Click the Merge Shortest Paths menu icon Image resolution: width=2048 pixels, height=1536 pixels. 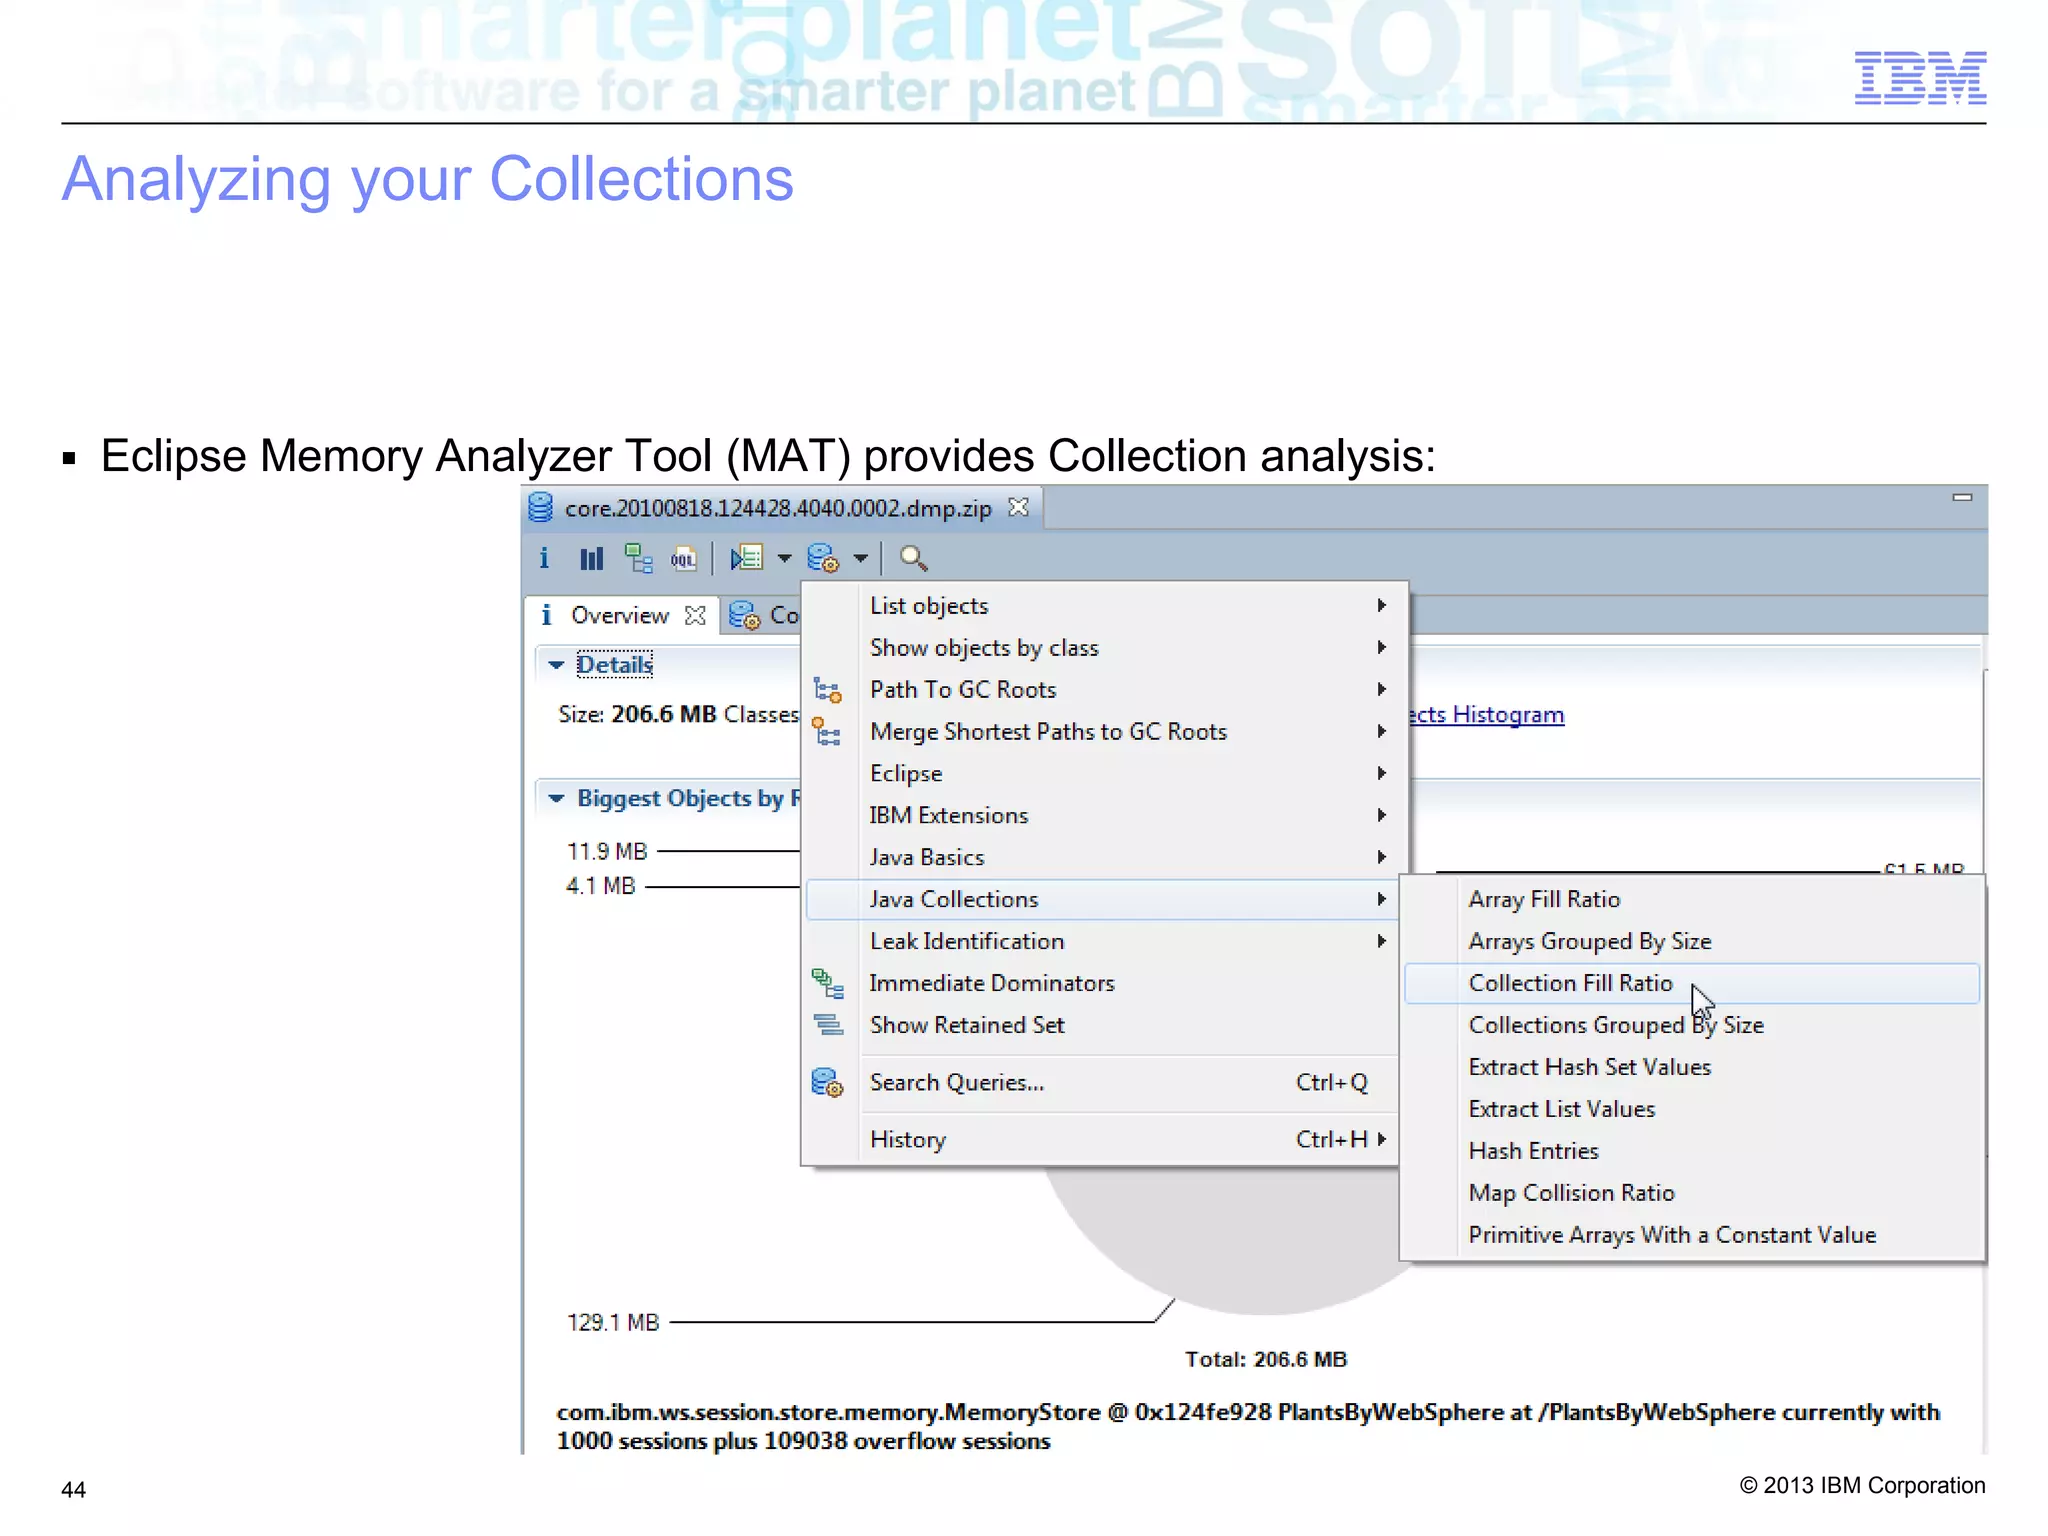(x=827, y=732)
